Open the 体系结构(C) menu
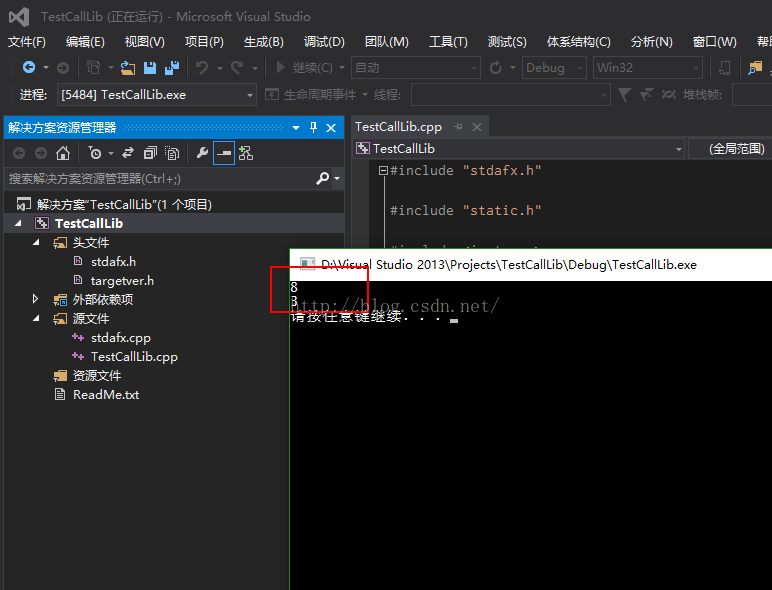 click(579, 42)
